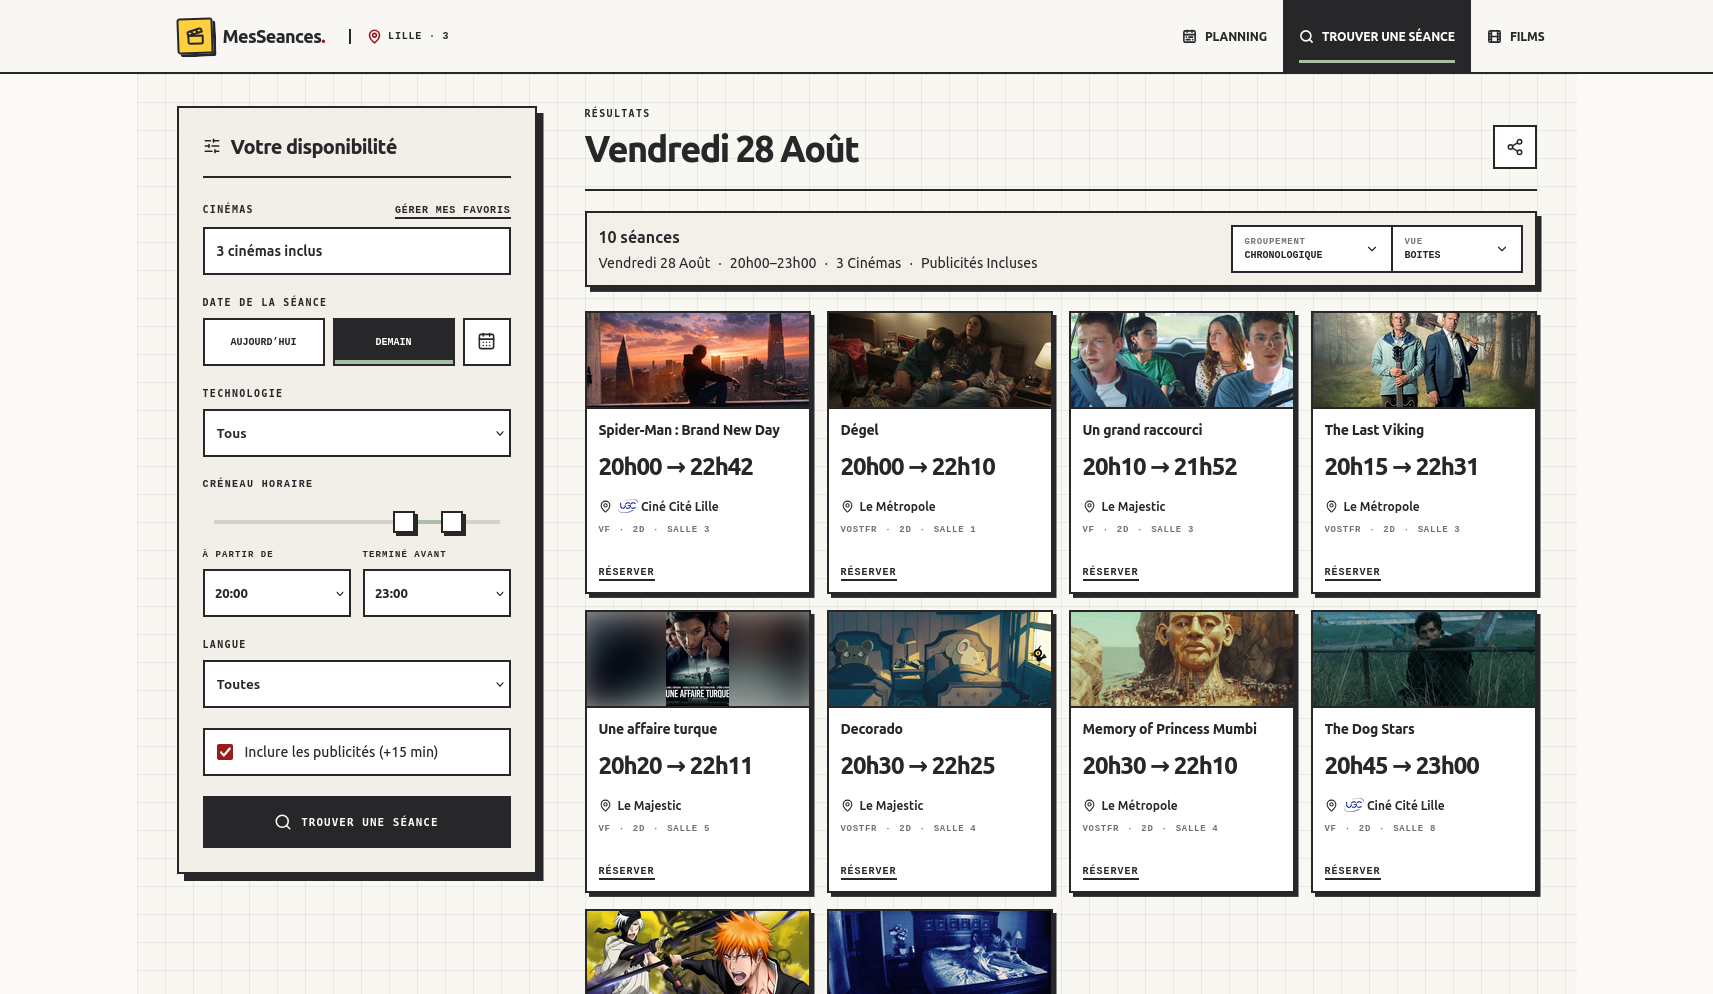Click the right time range slider handle
This screenshot has width=1713, height=994.
(452, 522)
